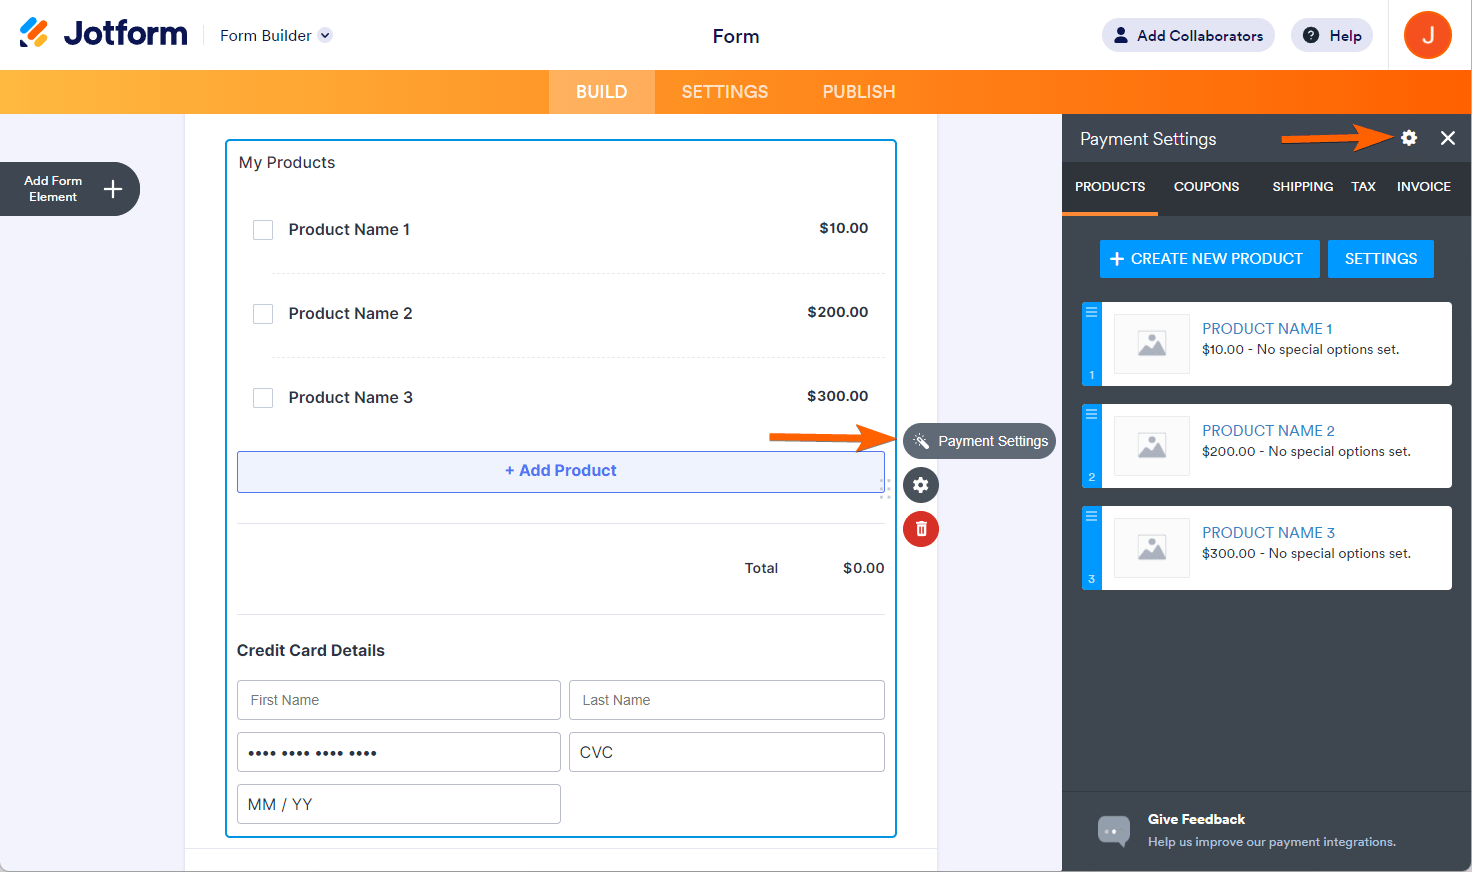Click CREATE NEW PRODUCT button
This screenshot has width=1472, height=872.
tap(1209, 259)
